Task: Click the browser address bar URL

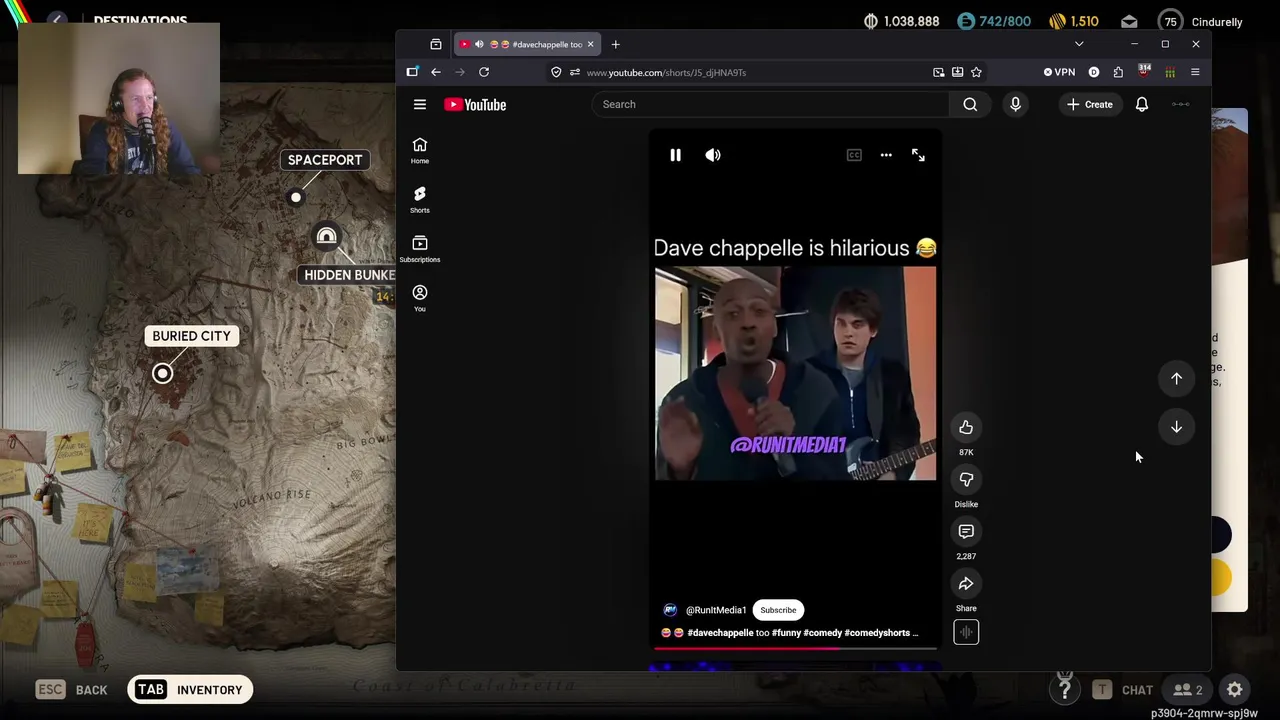Action: point(666,72)
